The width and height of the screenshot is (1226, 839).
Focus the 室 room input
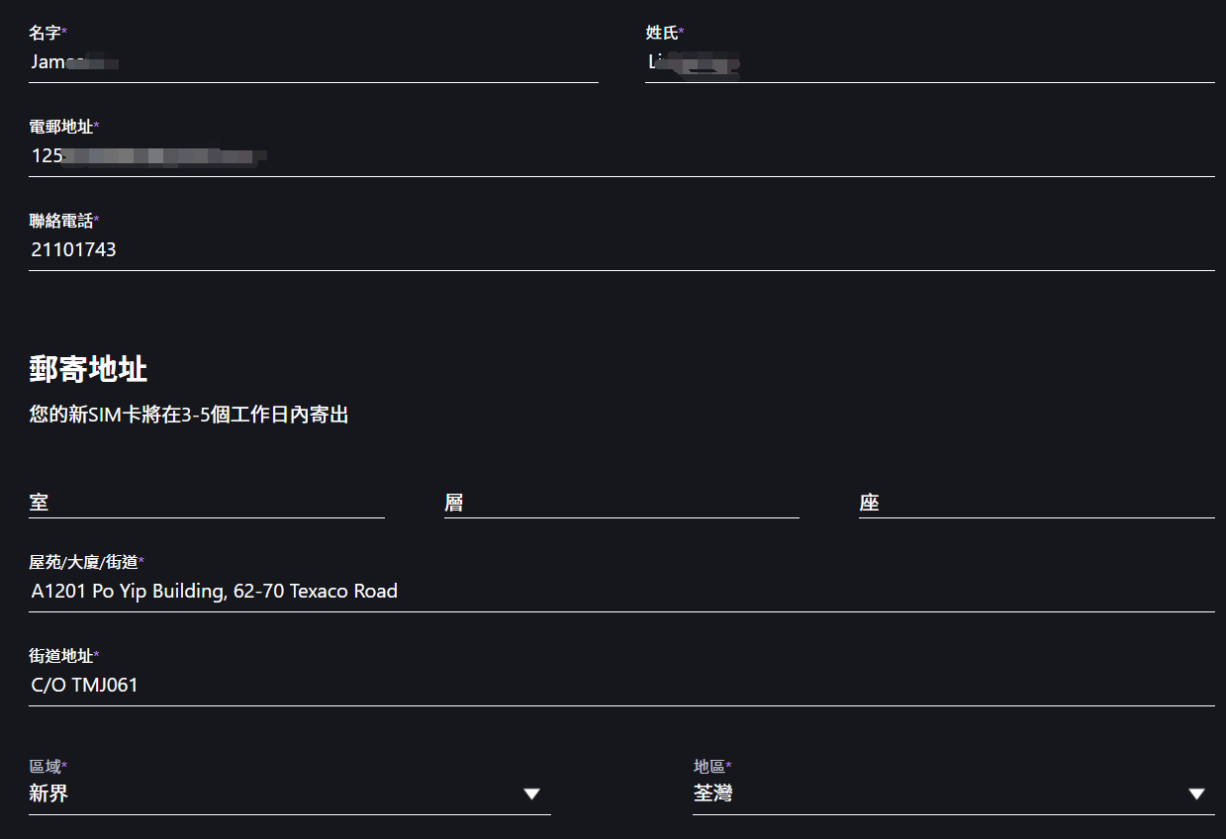[207, 503]
